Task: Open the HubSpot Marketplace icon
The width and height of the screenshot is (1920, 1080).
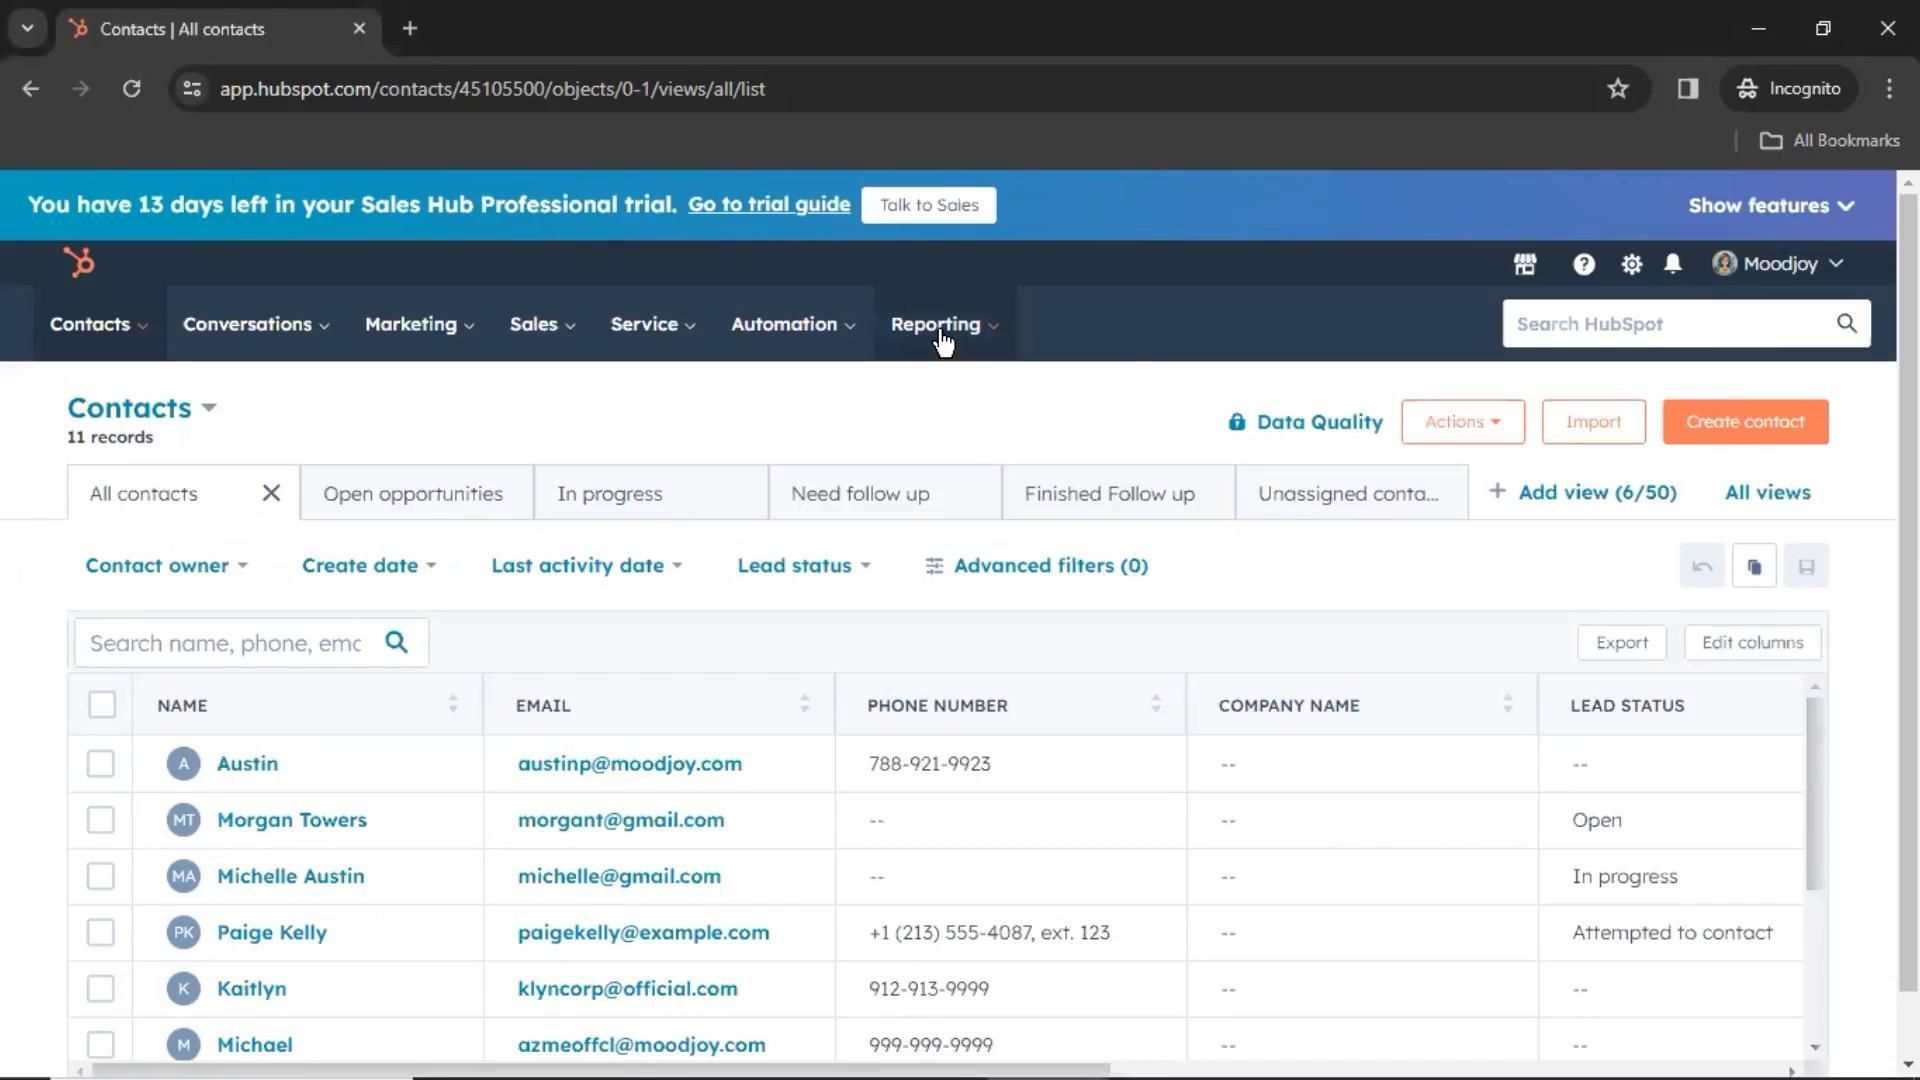Action: coord(1524,264)
